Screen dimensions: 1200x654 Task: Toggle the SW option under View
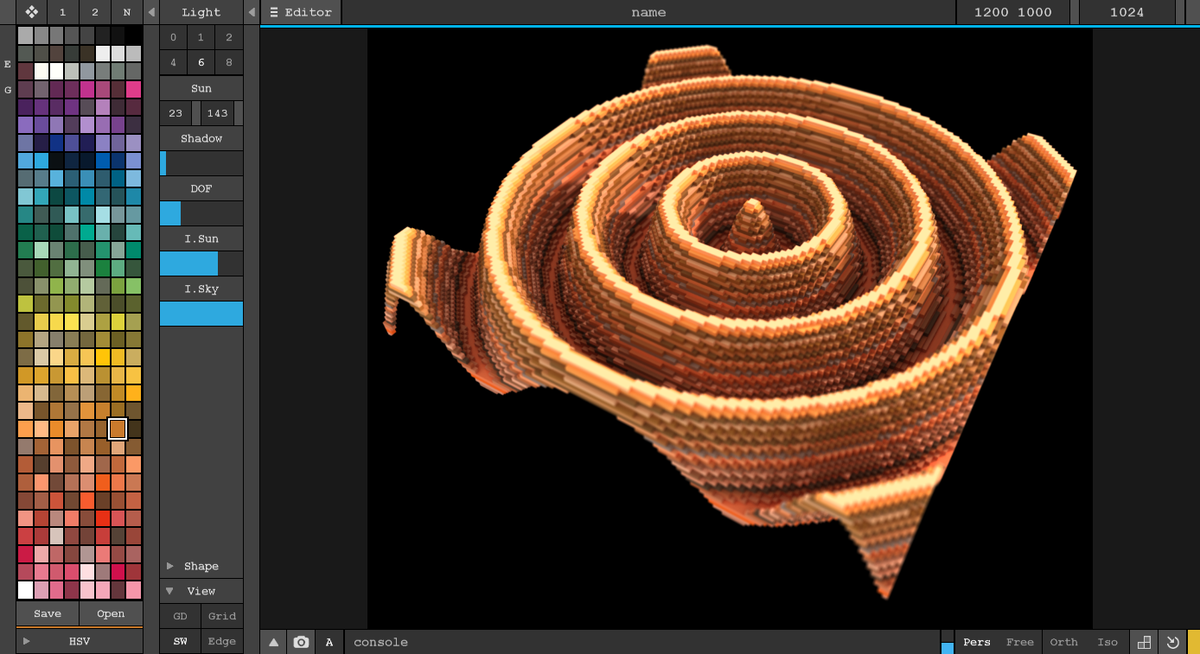click(179, 641)
